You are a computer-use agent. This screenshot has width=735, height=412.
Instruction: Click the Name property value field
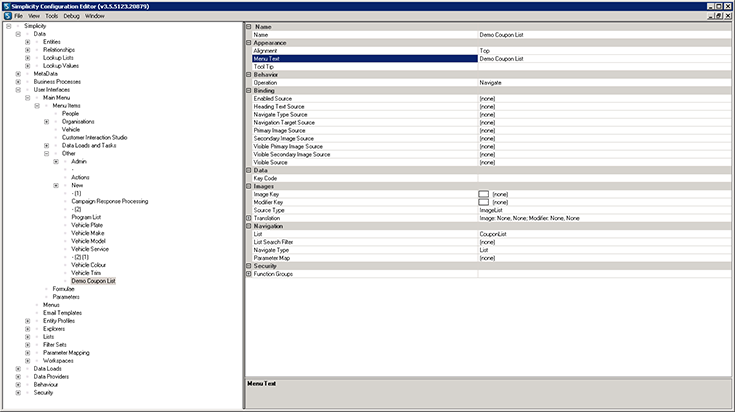point(604,35)
